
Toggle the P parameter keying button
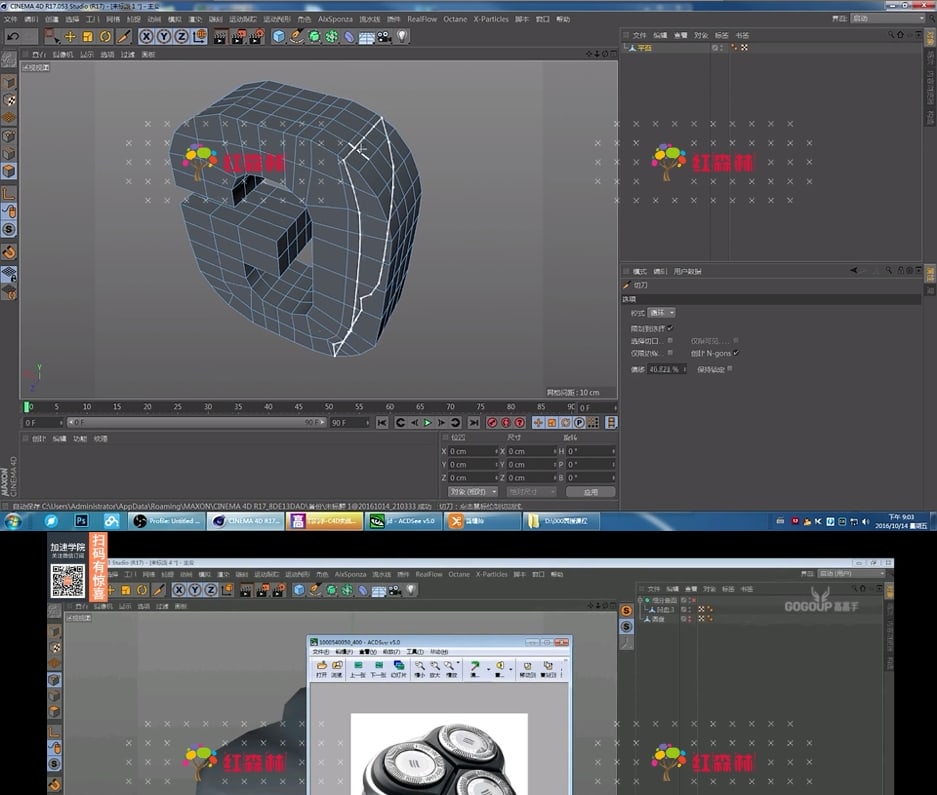(x=579, y=423)
